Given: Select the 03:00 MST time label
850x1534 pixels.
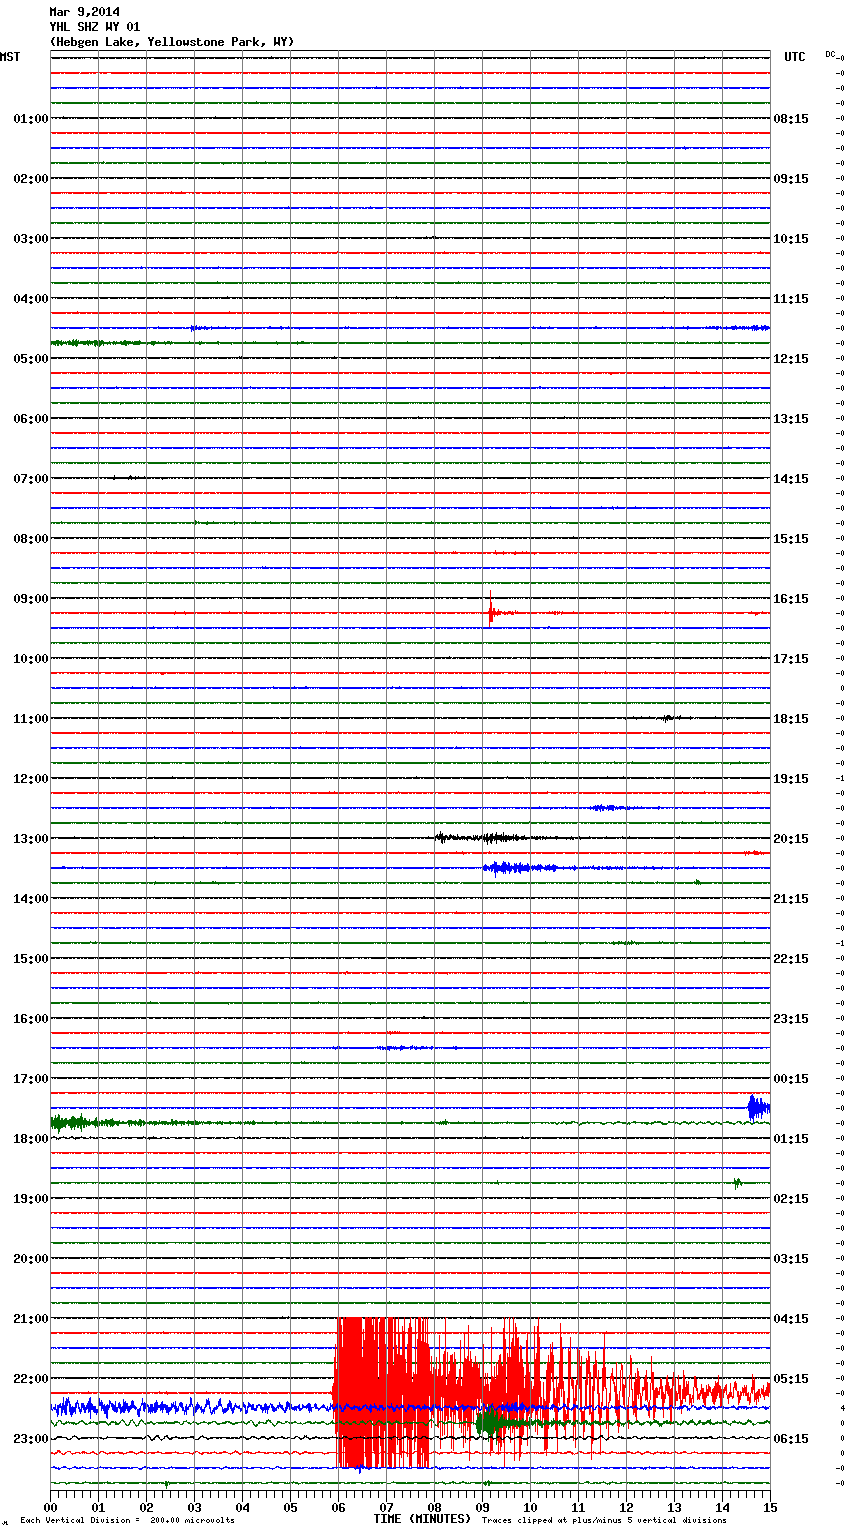Looking at the screenshot, I should tap(30, 239).
